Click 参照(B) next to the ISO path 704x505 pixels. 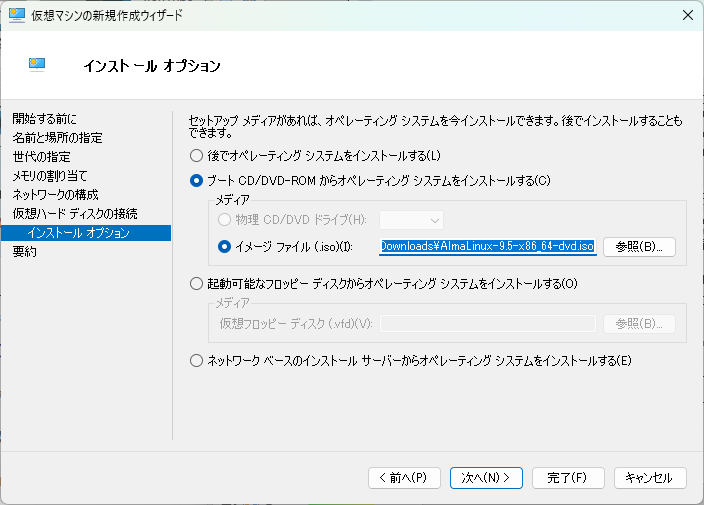click(639, 246)
